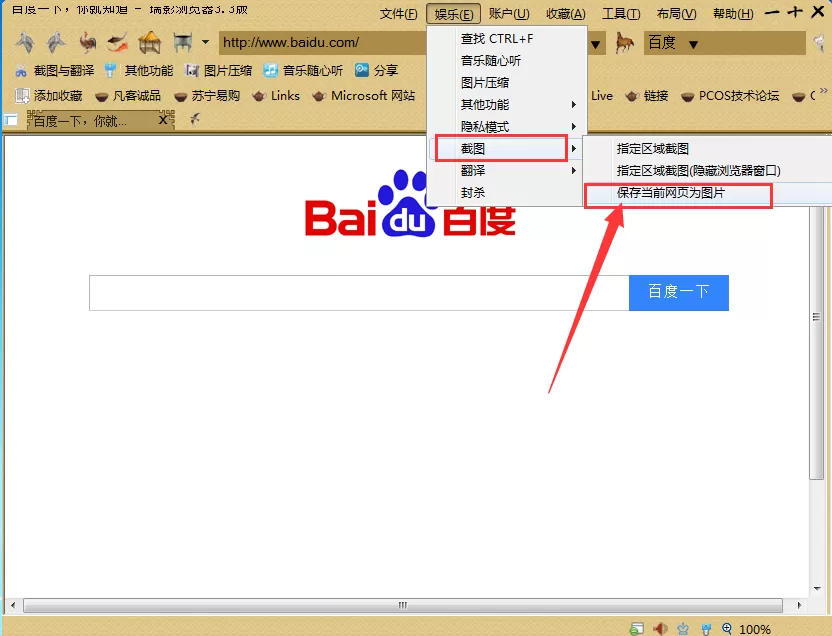The height and width of the screenshot is (636, 832).
Task: Choose 指定区域截图(隐藏浏览器窗口) option
Action: tap(708, 171)
